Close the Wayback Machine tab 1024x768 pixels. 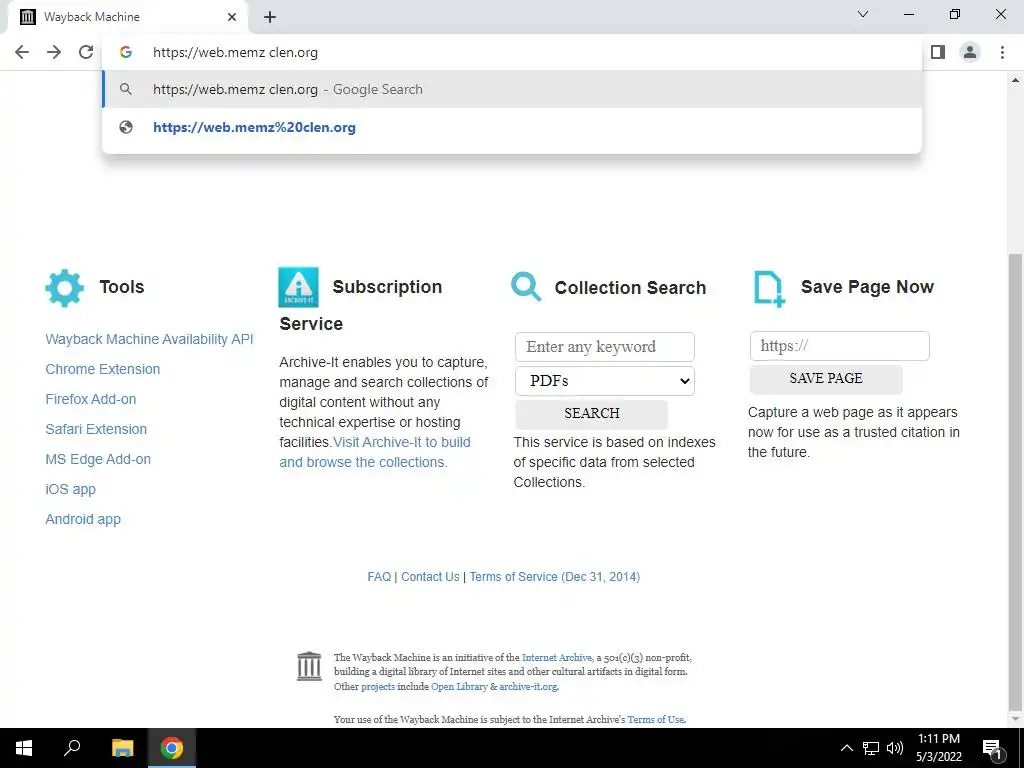[232, 17]
